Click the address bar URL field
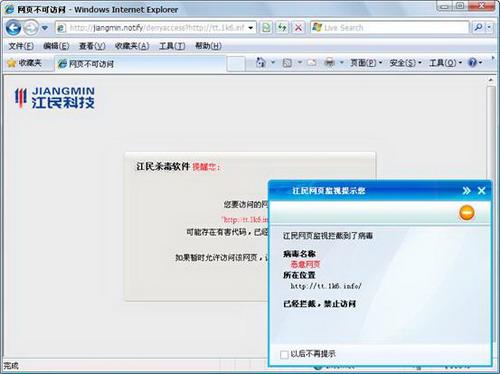 [157, 28]
